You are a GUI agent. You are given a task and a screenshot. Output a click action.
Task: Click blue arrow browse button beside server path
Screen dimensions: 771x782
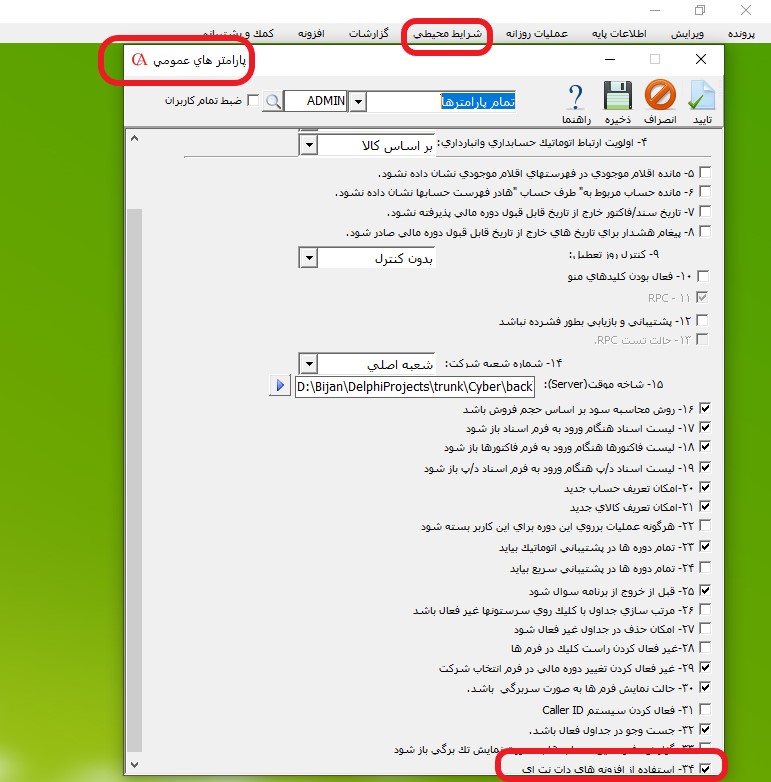point(279,386)
